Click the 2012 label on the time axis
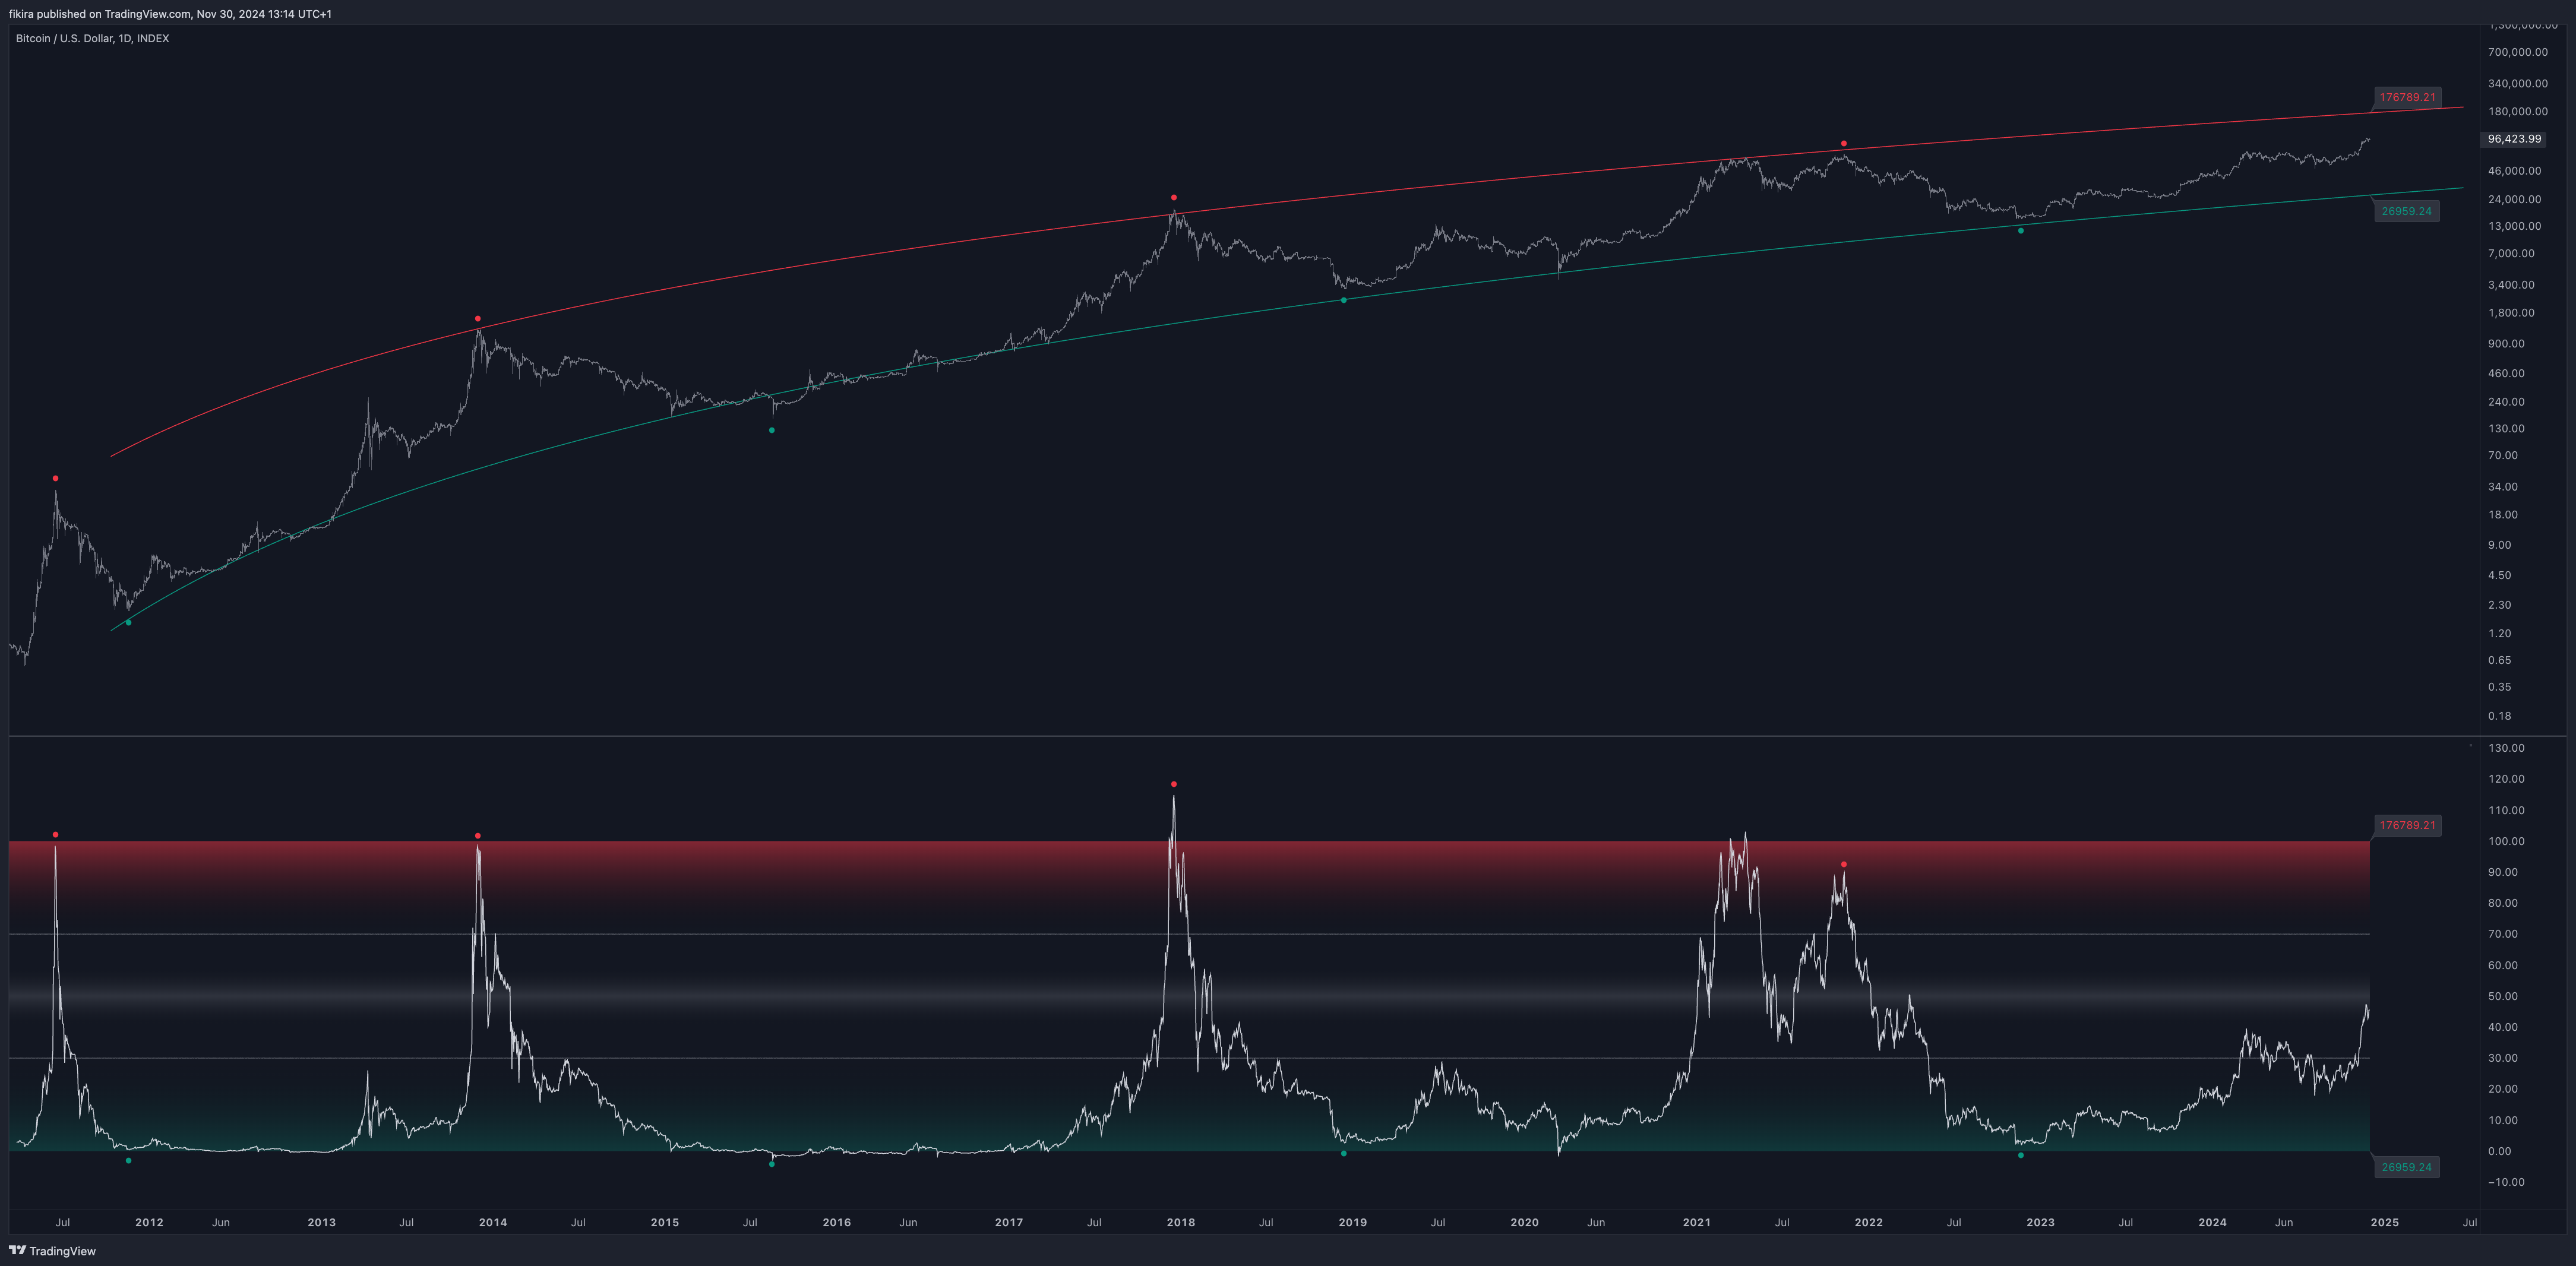The image size is (2576, 1266). (x=149, y=1222)
